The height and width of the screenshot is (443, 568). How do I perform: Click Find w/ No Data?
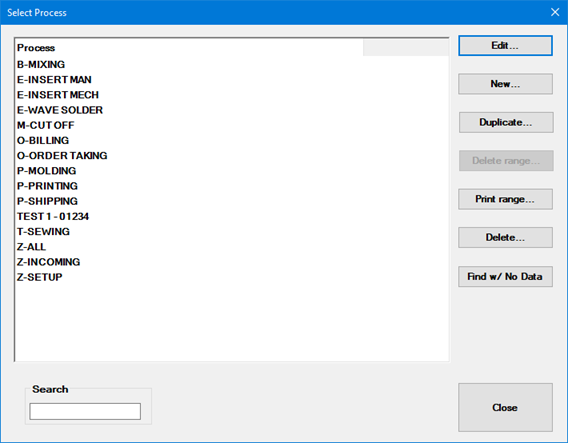505,277
